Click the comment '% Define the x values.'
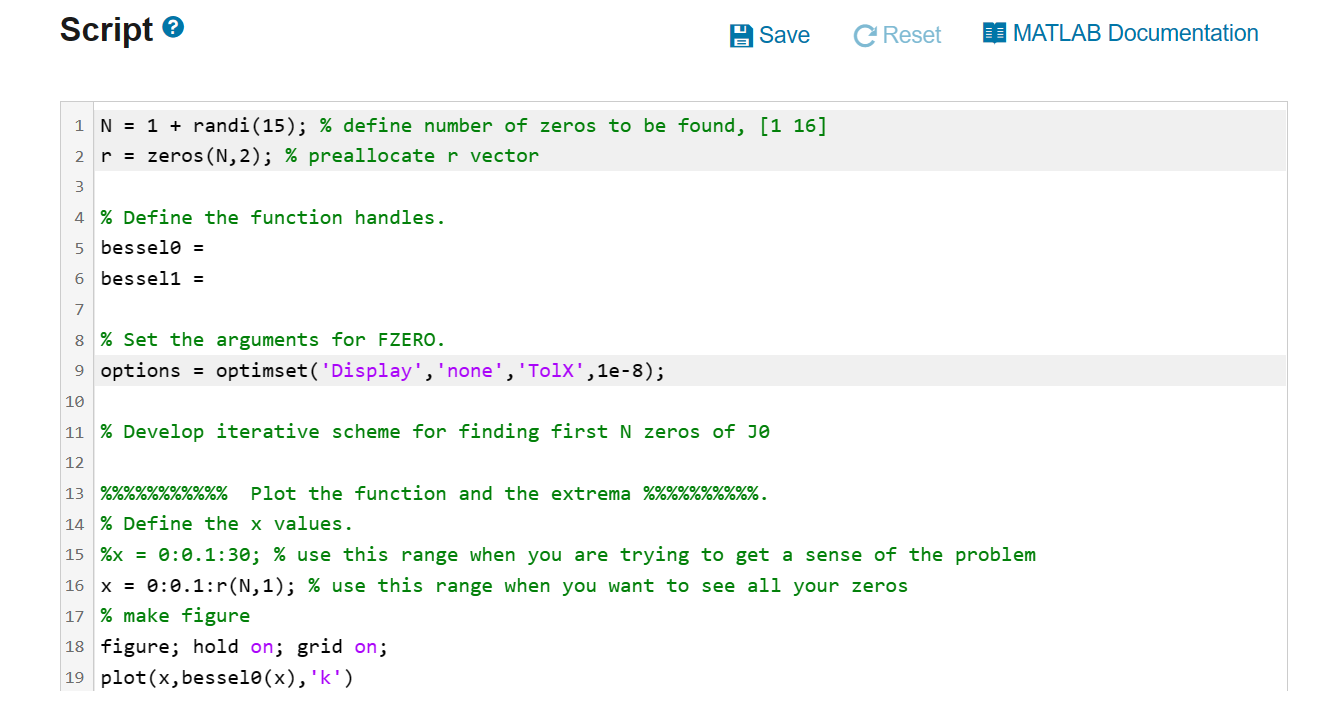This screenshot has width=1321, height=706. coord(227,524)
